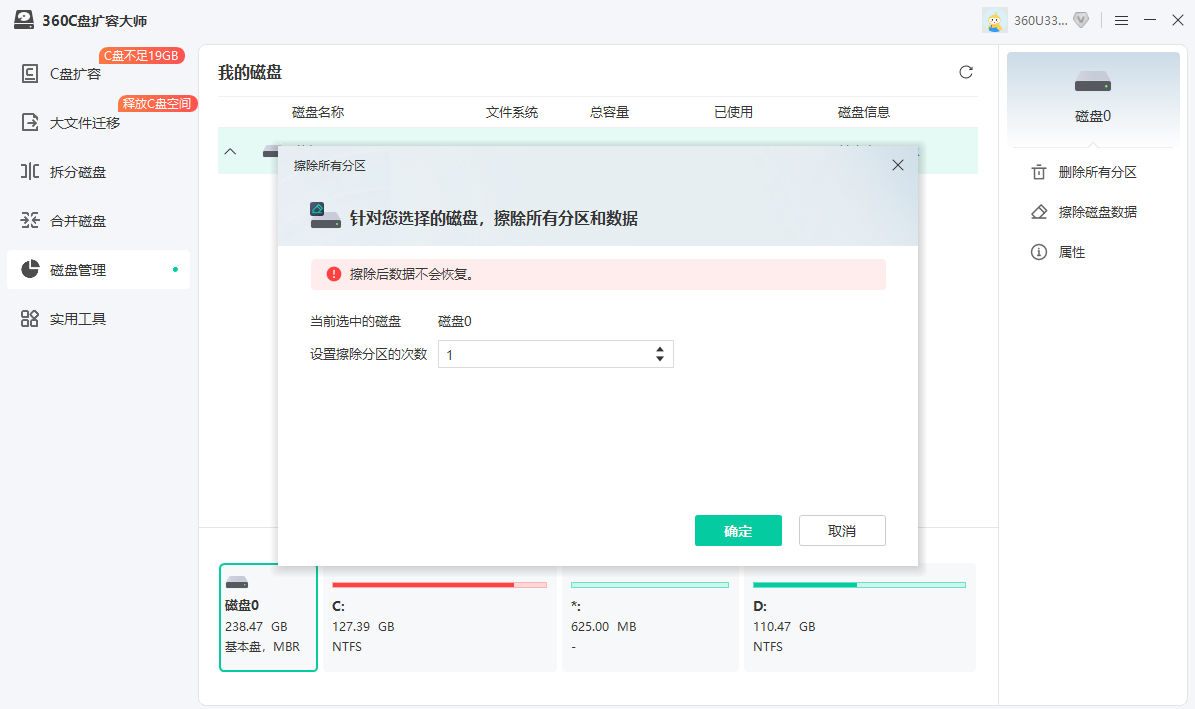
Task: Click the 释放C盘空间 badge
Action: [157, 104]
